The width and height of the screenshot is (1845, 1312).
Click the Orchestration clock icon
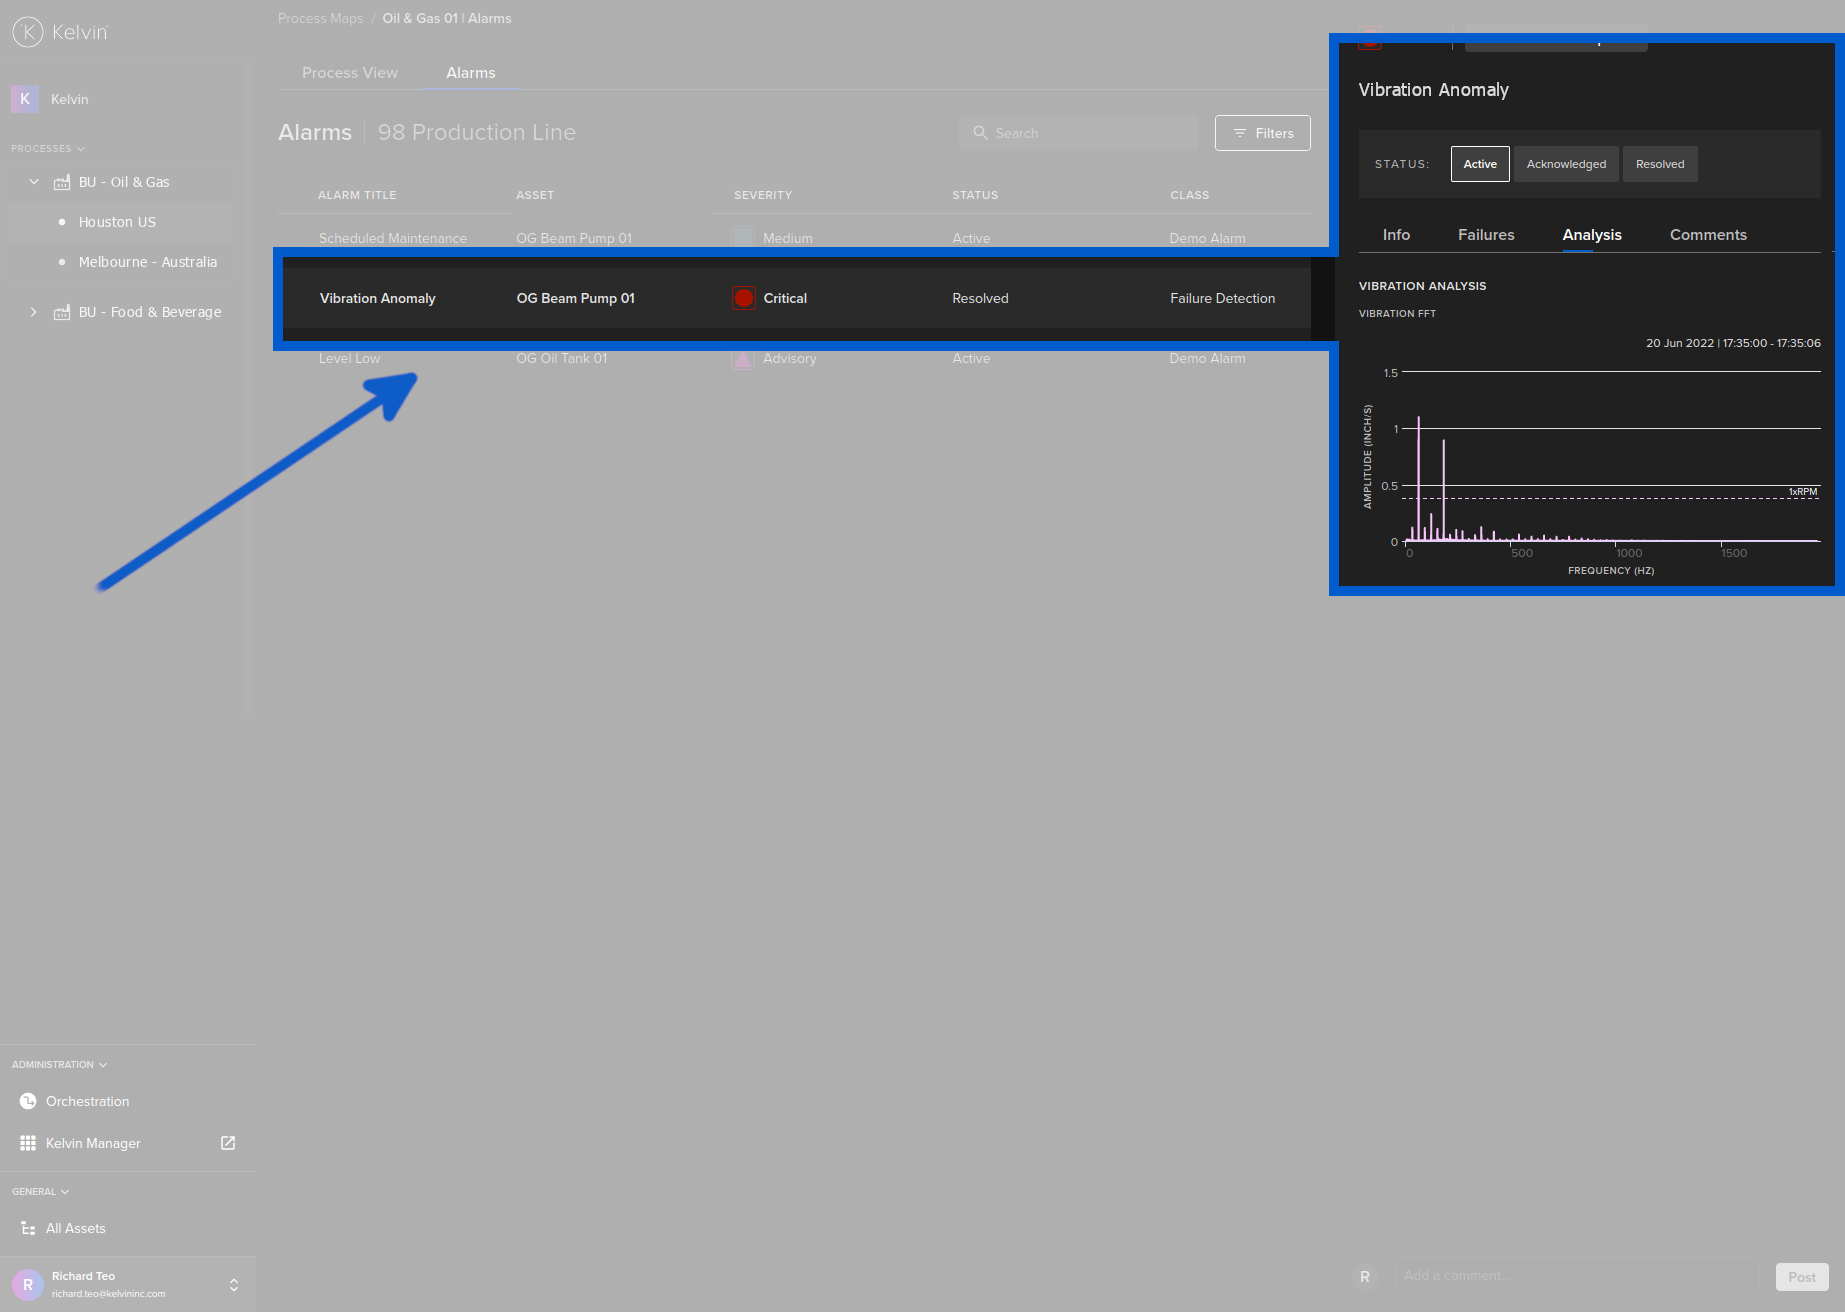(x=28, y=1101)
